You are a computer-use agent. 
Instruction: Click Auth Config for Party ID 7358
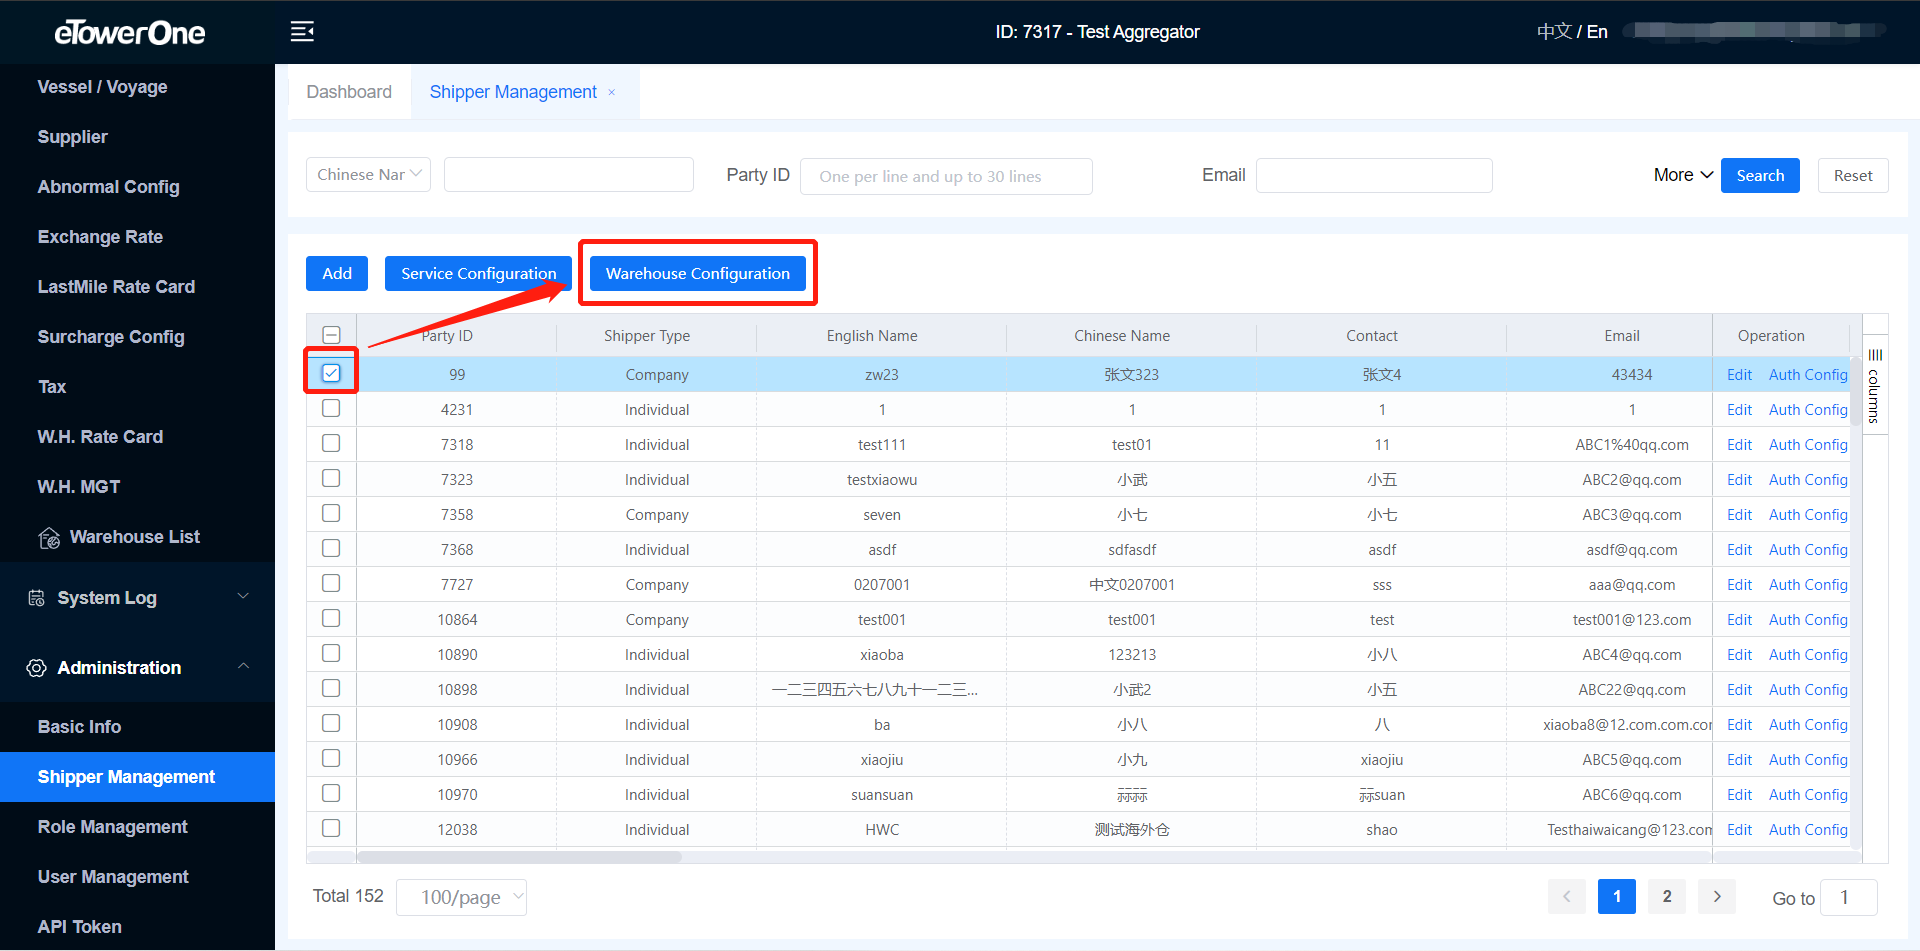click(x=1807, y=515)
